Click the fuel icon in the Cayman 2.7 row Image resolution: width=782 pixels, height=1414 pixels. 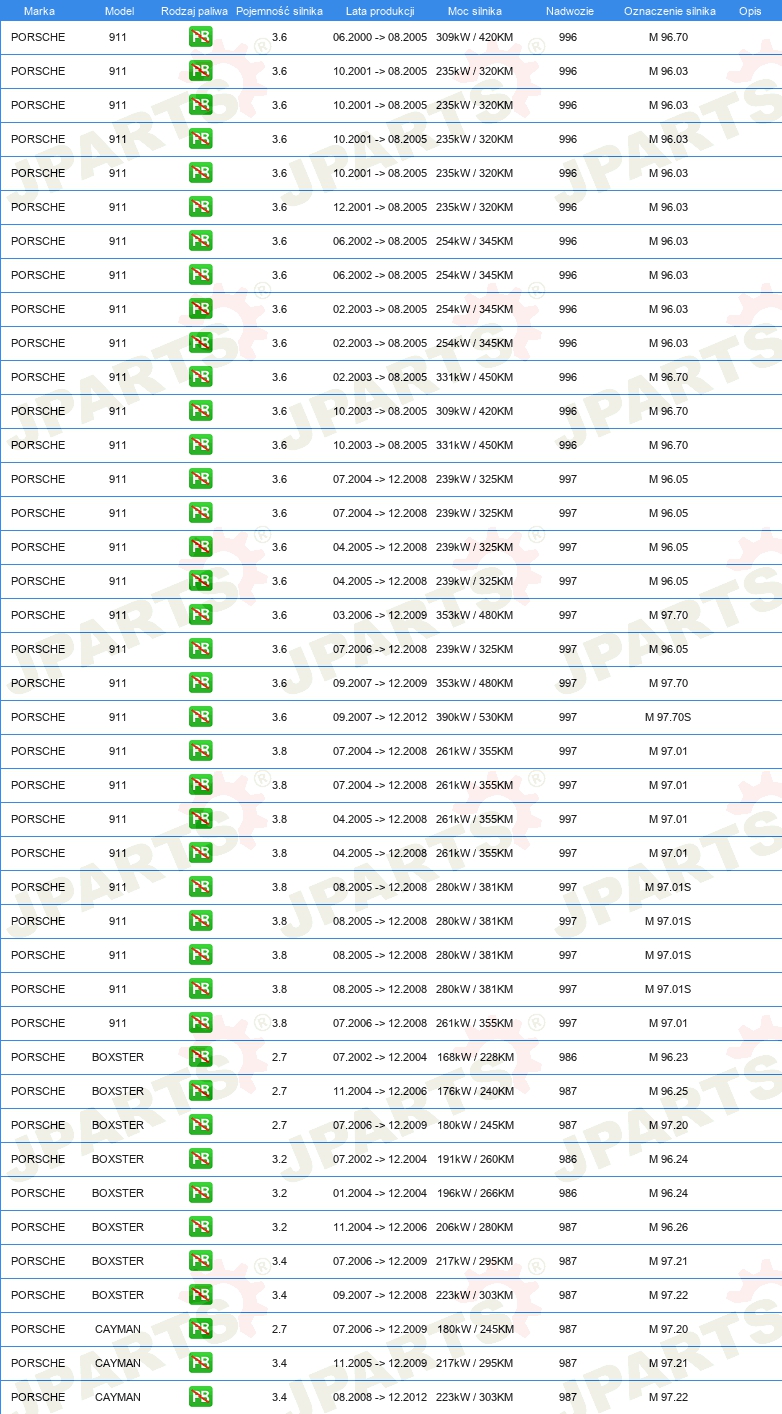200,1330
